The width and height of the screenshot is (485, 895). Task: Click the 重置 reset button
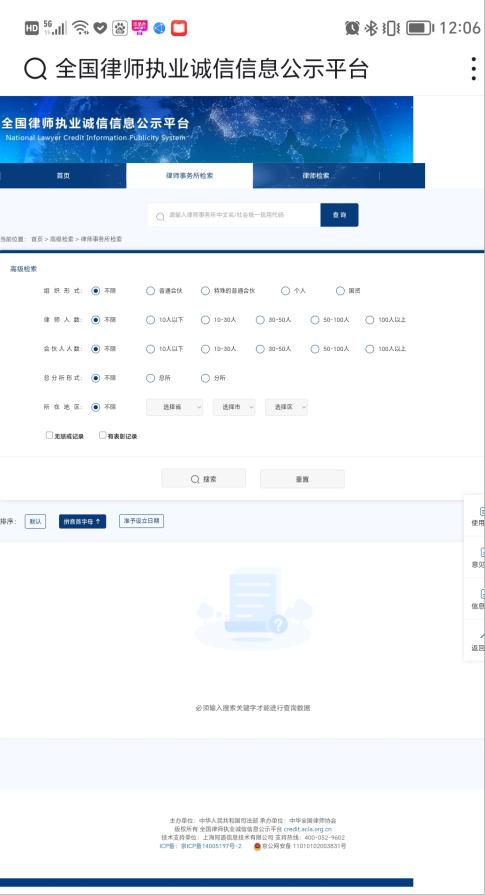(x=302, y=479)
